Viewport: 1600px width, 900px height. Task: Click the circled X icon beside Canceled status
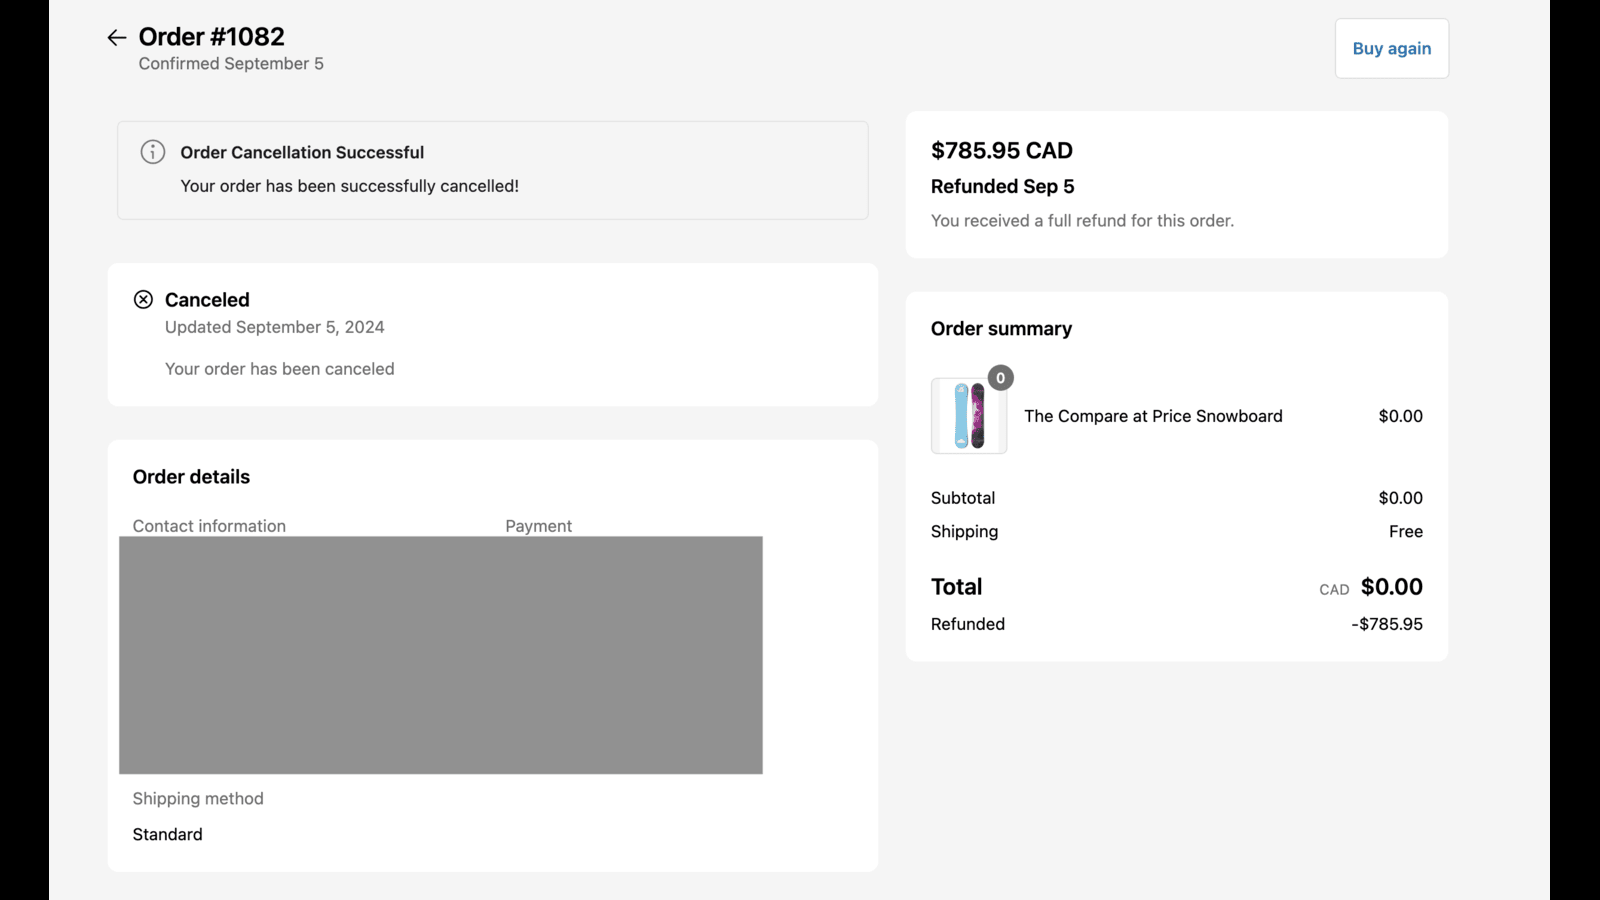coord(144,299)
